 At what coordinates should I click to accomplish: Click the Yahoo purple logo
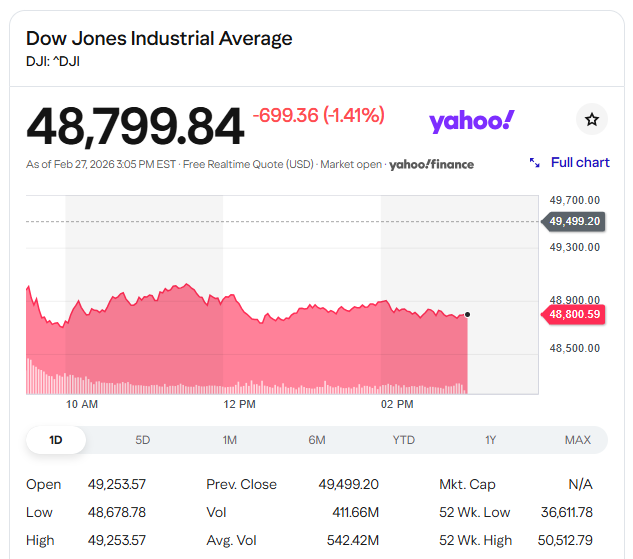471,121
